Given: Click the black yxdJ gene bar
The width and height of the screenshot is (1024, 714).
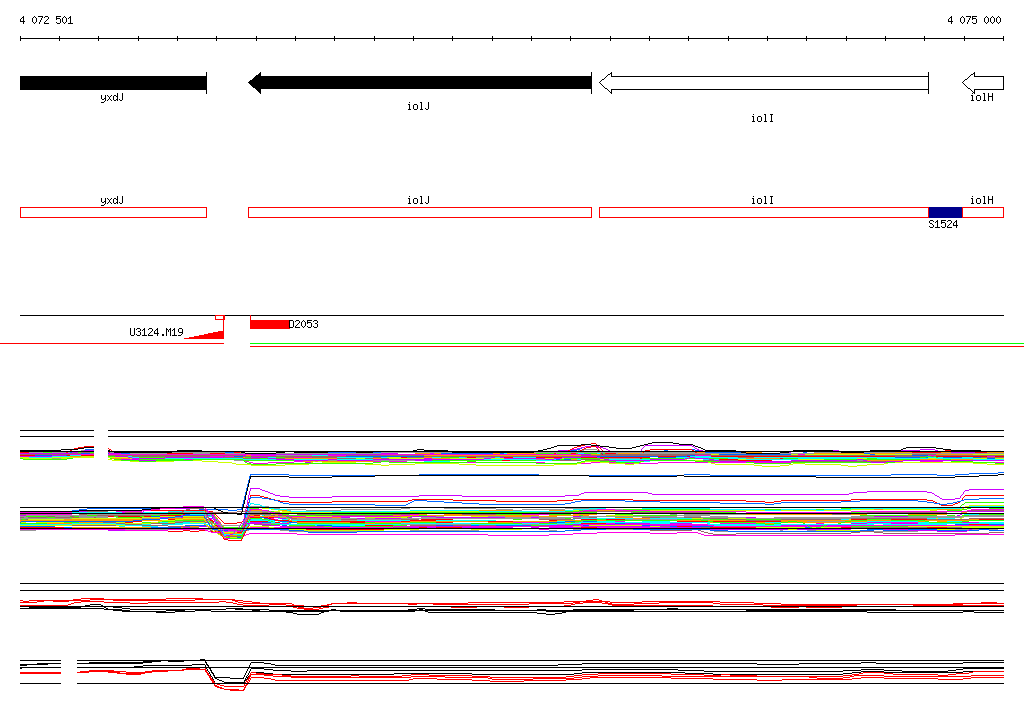Looking at the screenshot, I should click(x=113, y=83).
